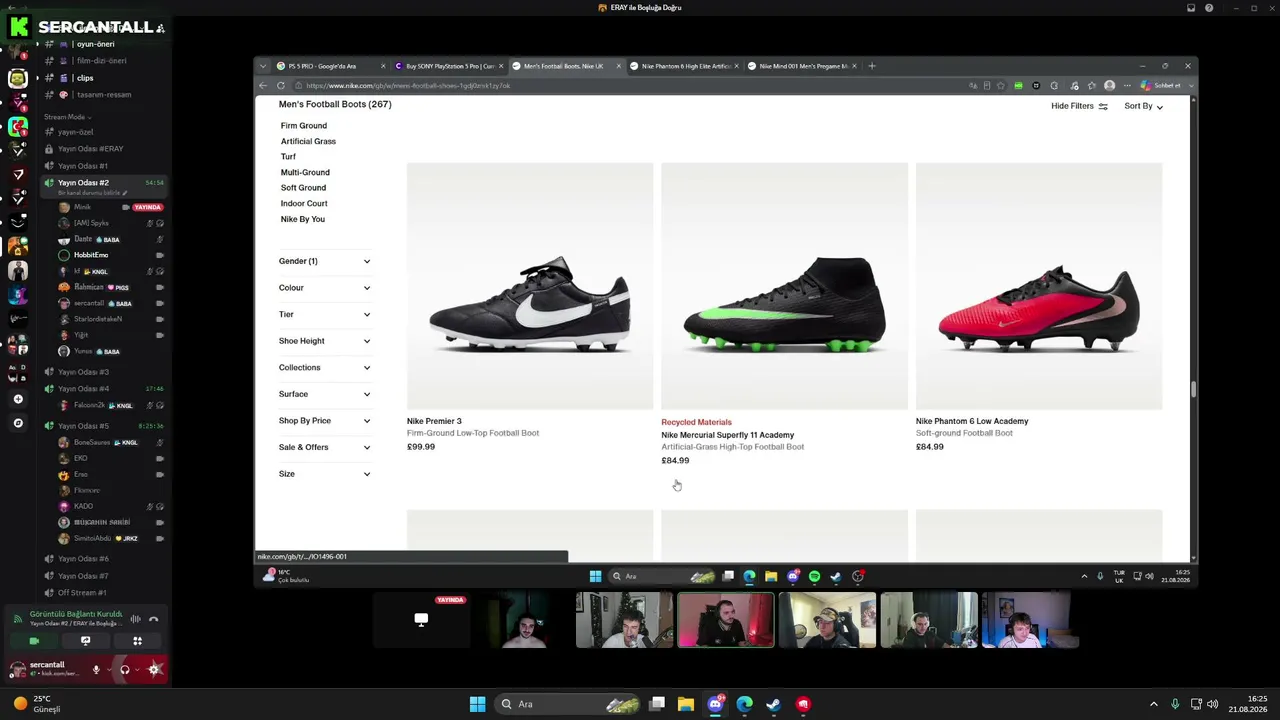Click the browser refresh button
Screen dimensions: 1280x720
click(x=281, y=86)
